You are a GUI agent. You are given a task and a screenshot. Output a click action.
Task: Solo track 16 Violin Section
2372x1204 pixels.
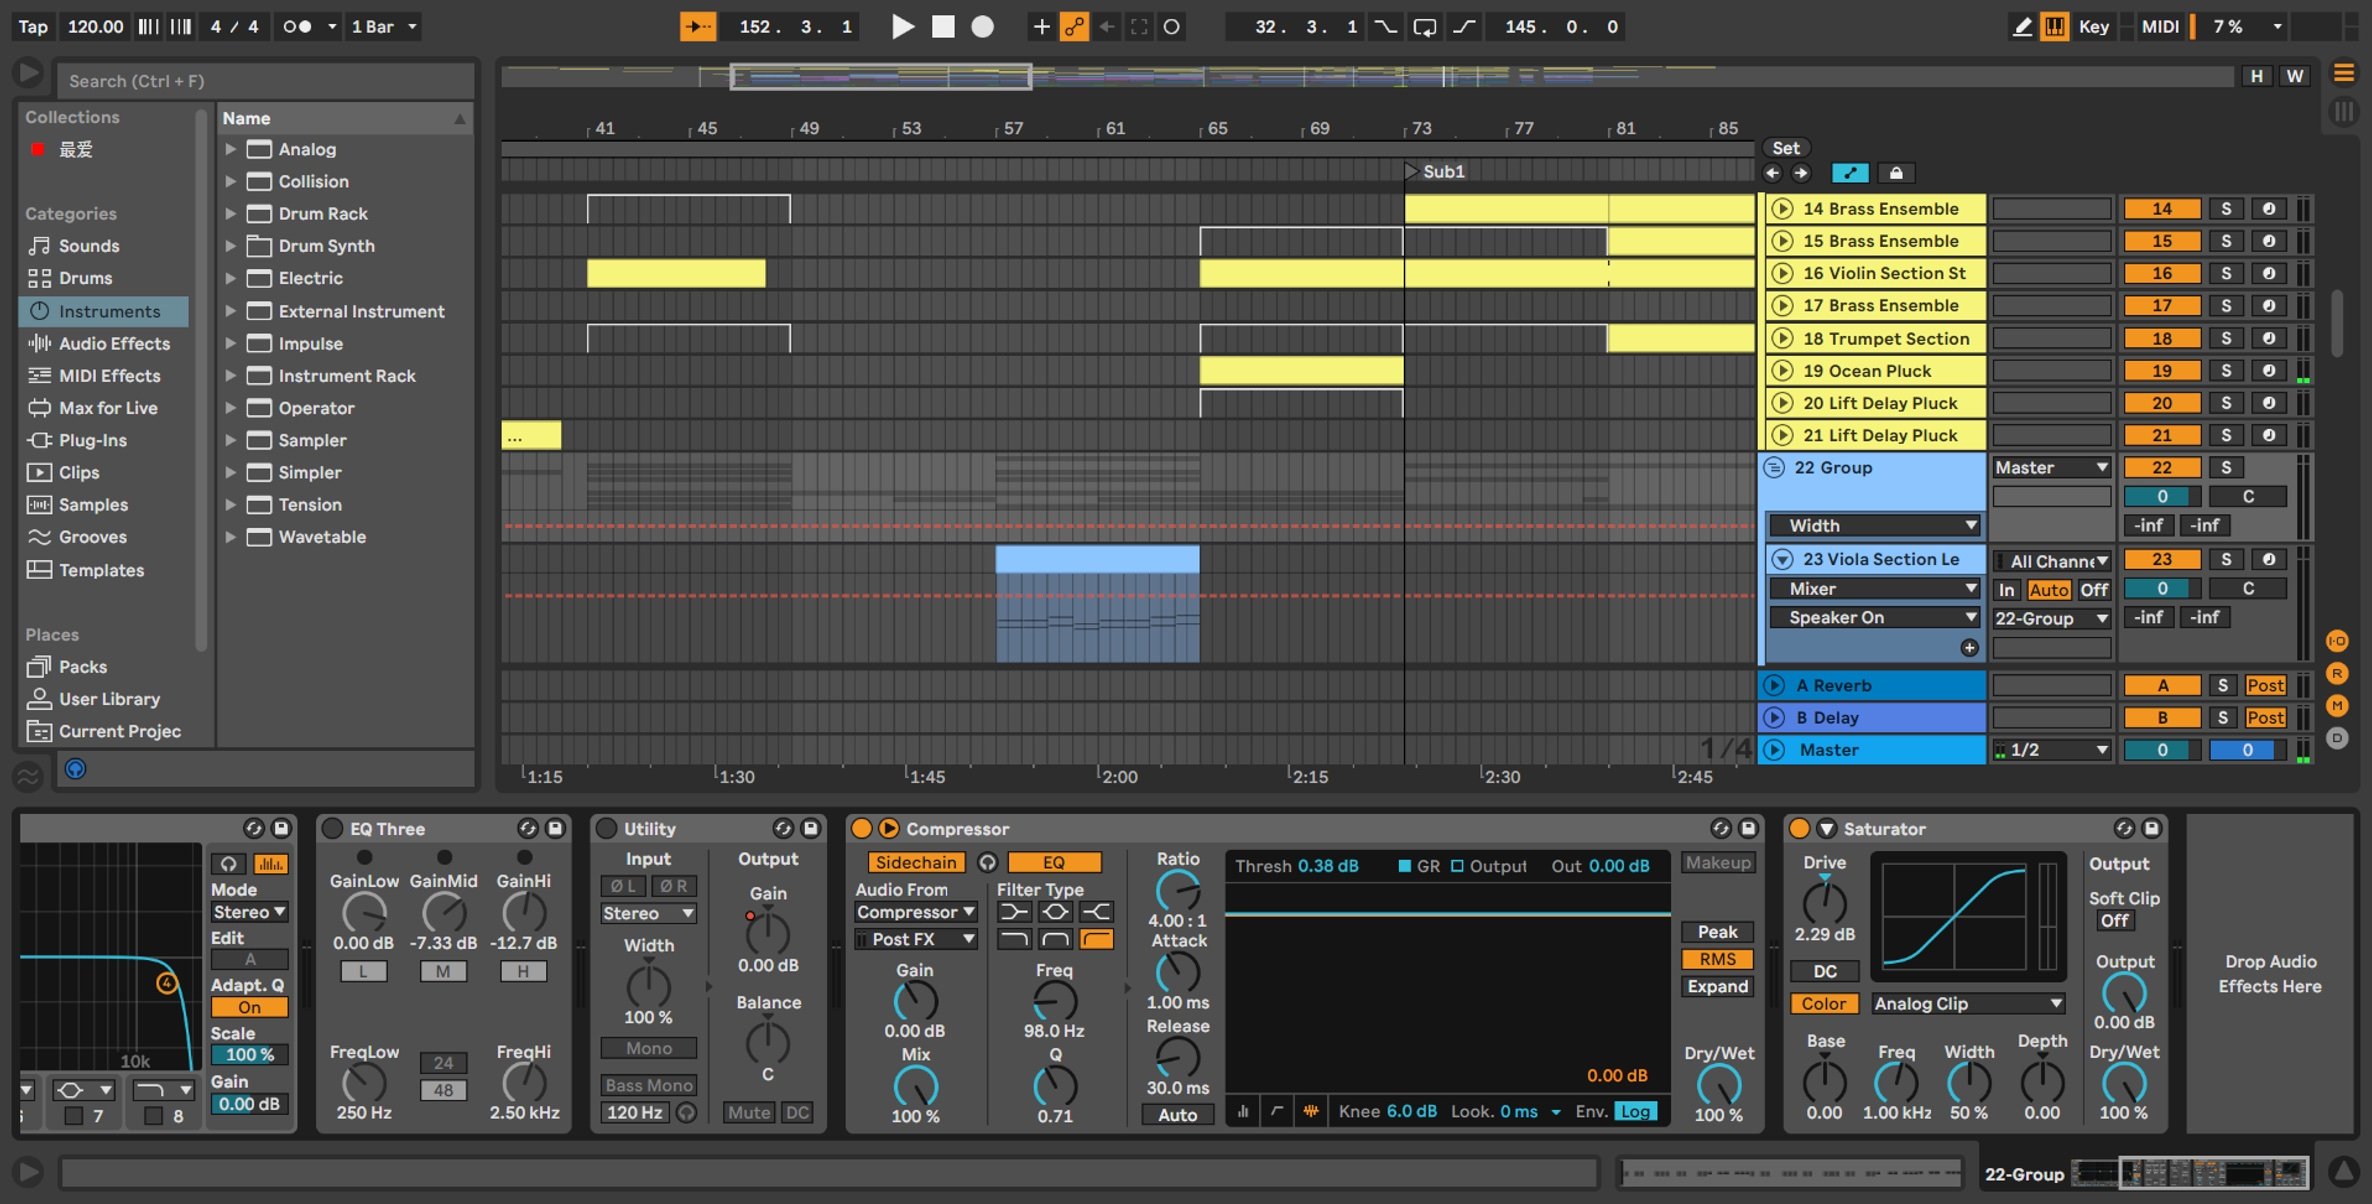coord(2226,273)
